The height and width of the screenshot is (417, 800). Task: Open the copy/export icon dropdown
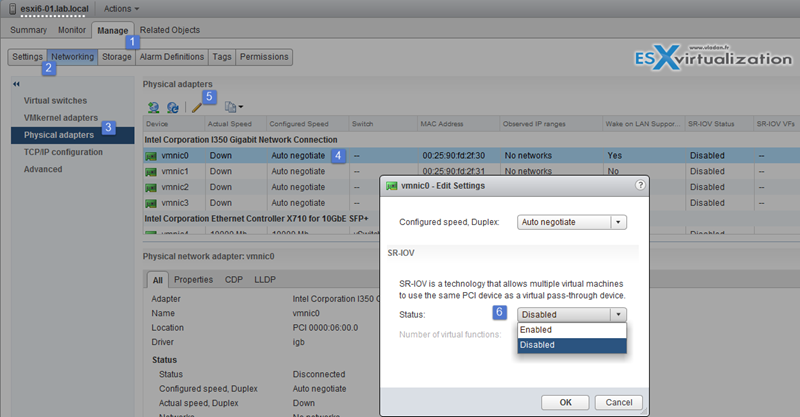[x=234, y=107]
